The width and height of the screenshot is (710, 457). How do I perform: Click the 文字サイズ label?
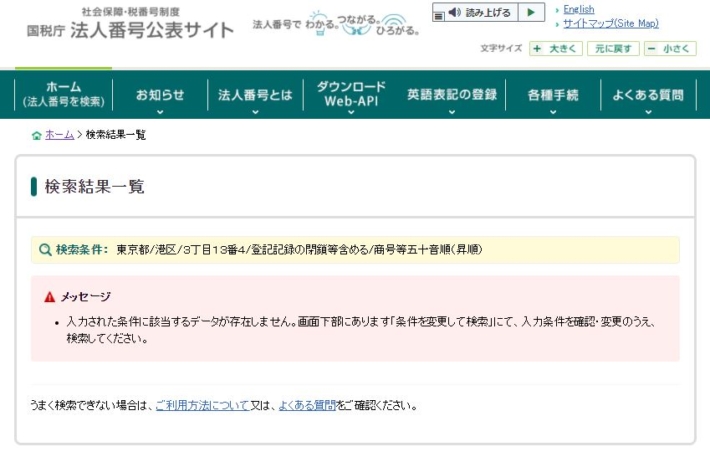[x=501, y=48]
